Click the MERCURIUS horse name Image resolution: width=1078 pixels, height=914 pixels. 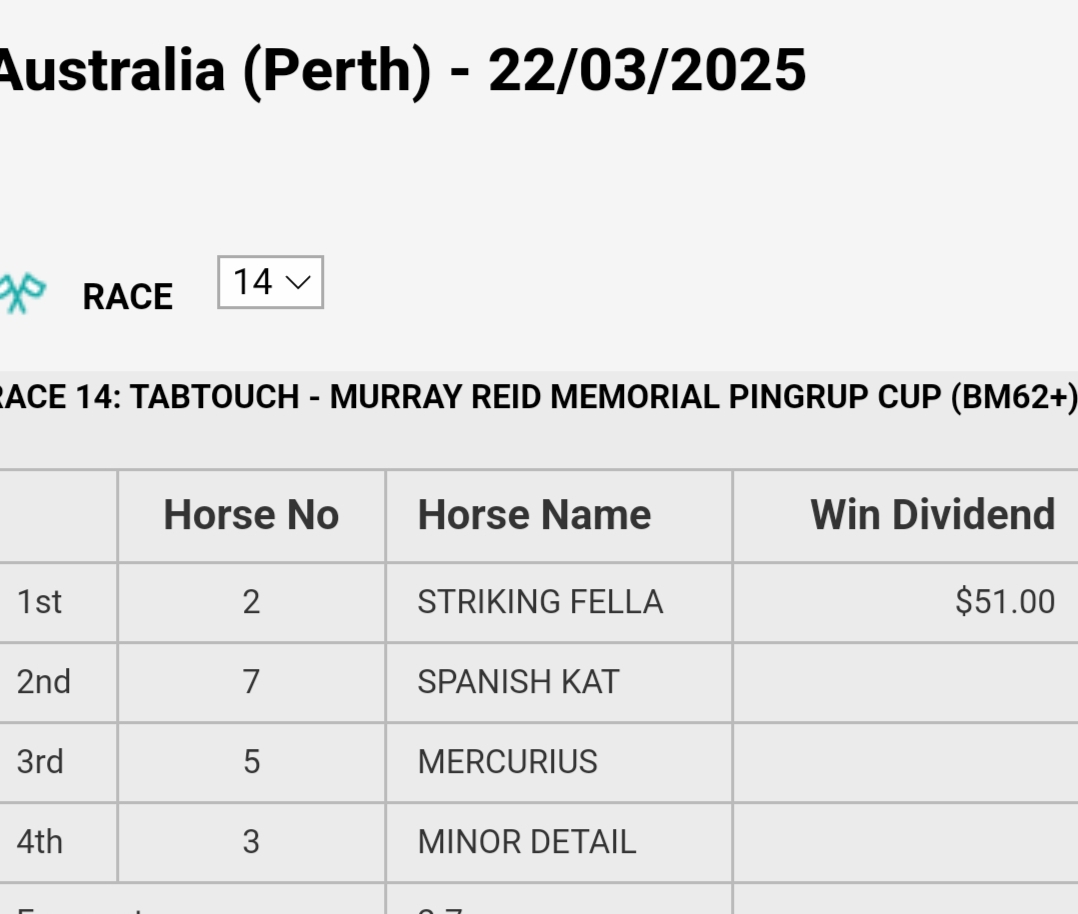pos(507,762)
